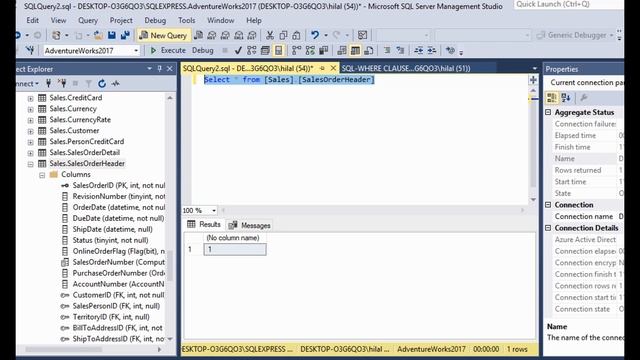The width and height of the screenshot is (640, 360).
Task: Click the activity window icon after Redo
Action: 362,36
